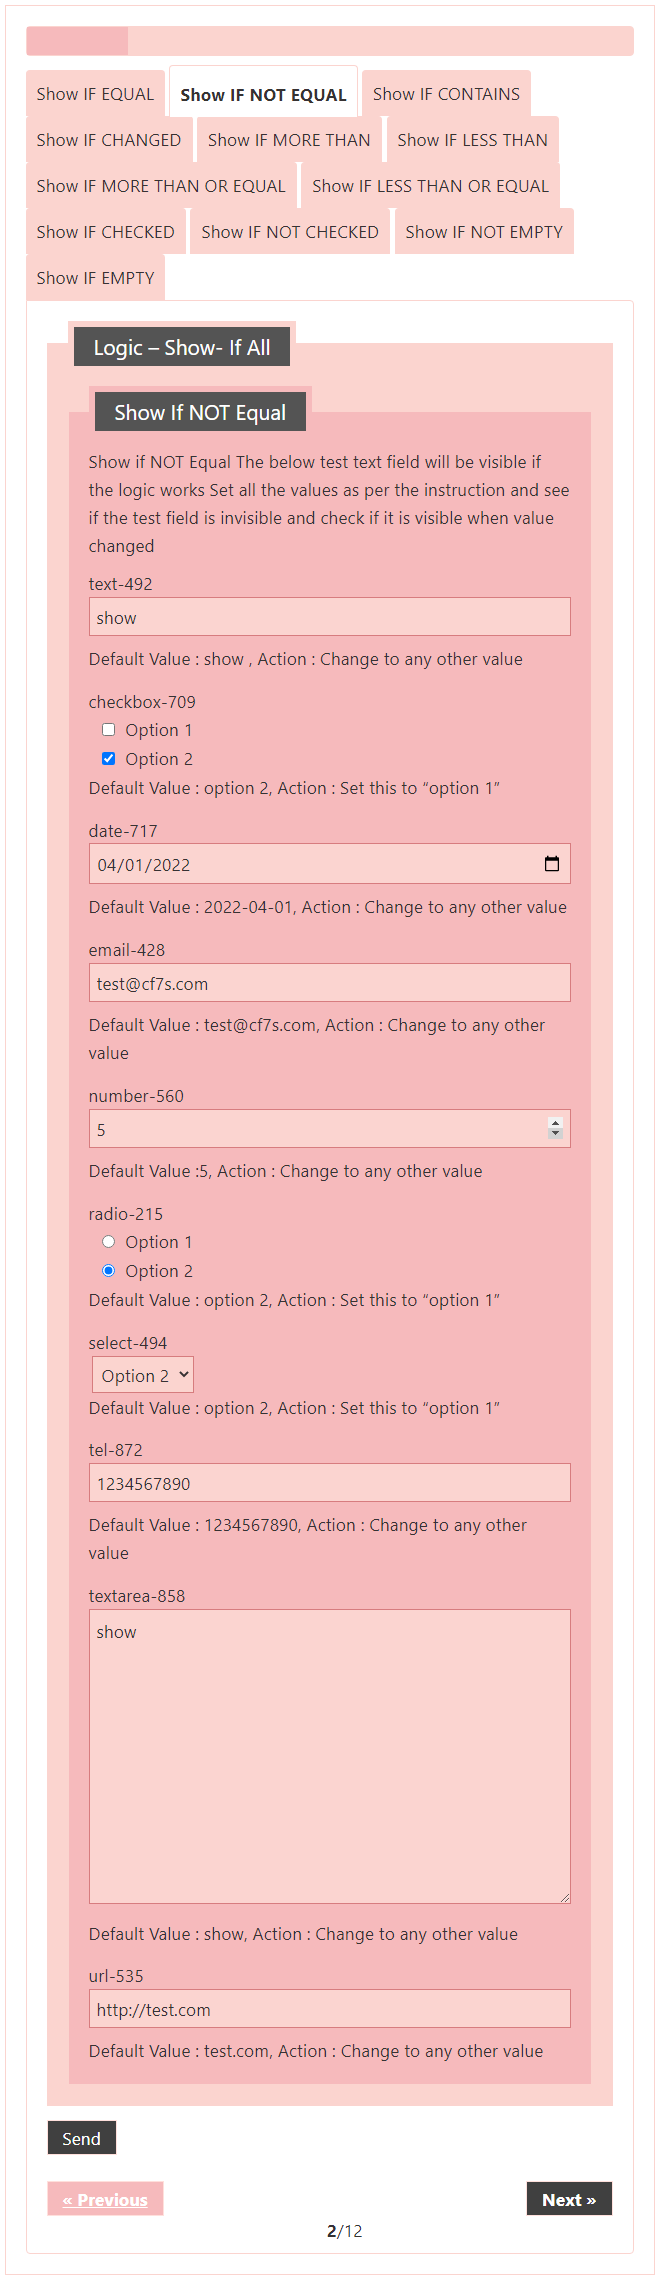Open the Show IF EMPTY tab
662x2280 pixels.
[95, 278]
